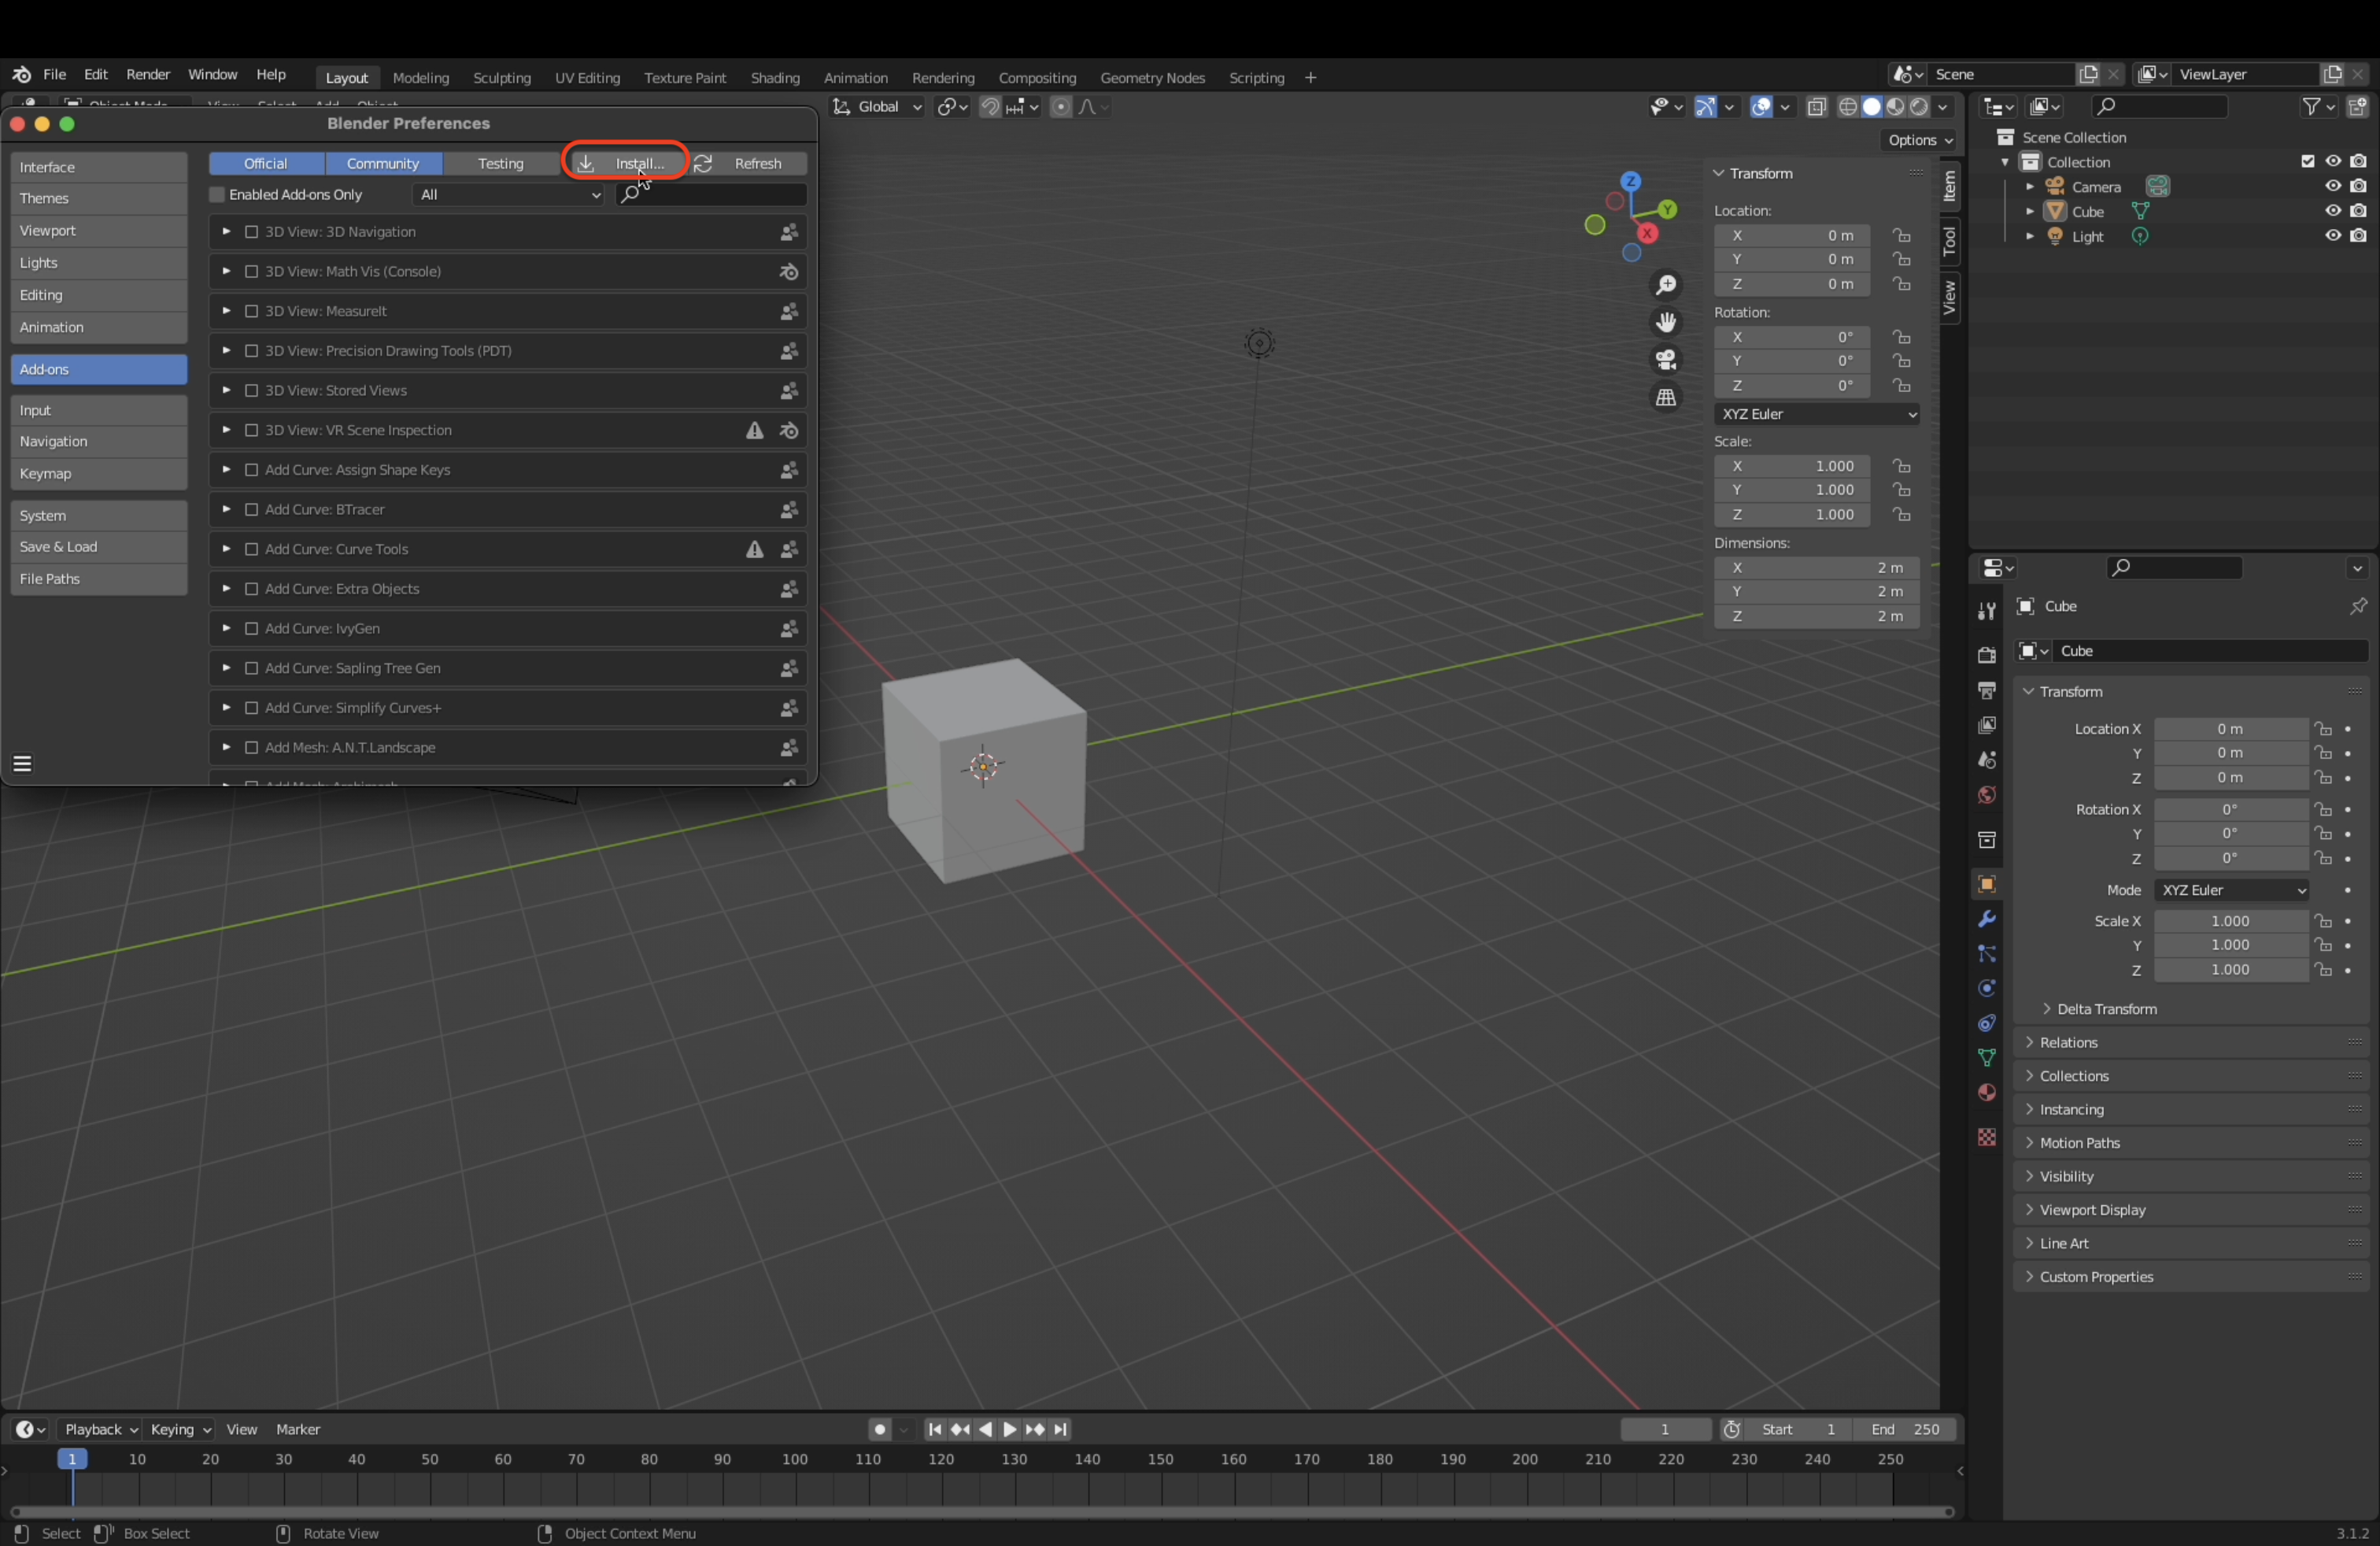Check the Enabled Add-ons Only box
The image size is (2380, 1546).
pos(217,195)
